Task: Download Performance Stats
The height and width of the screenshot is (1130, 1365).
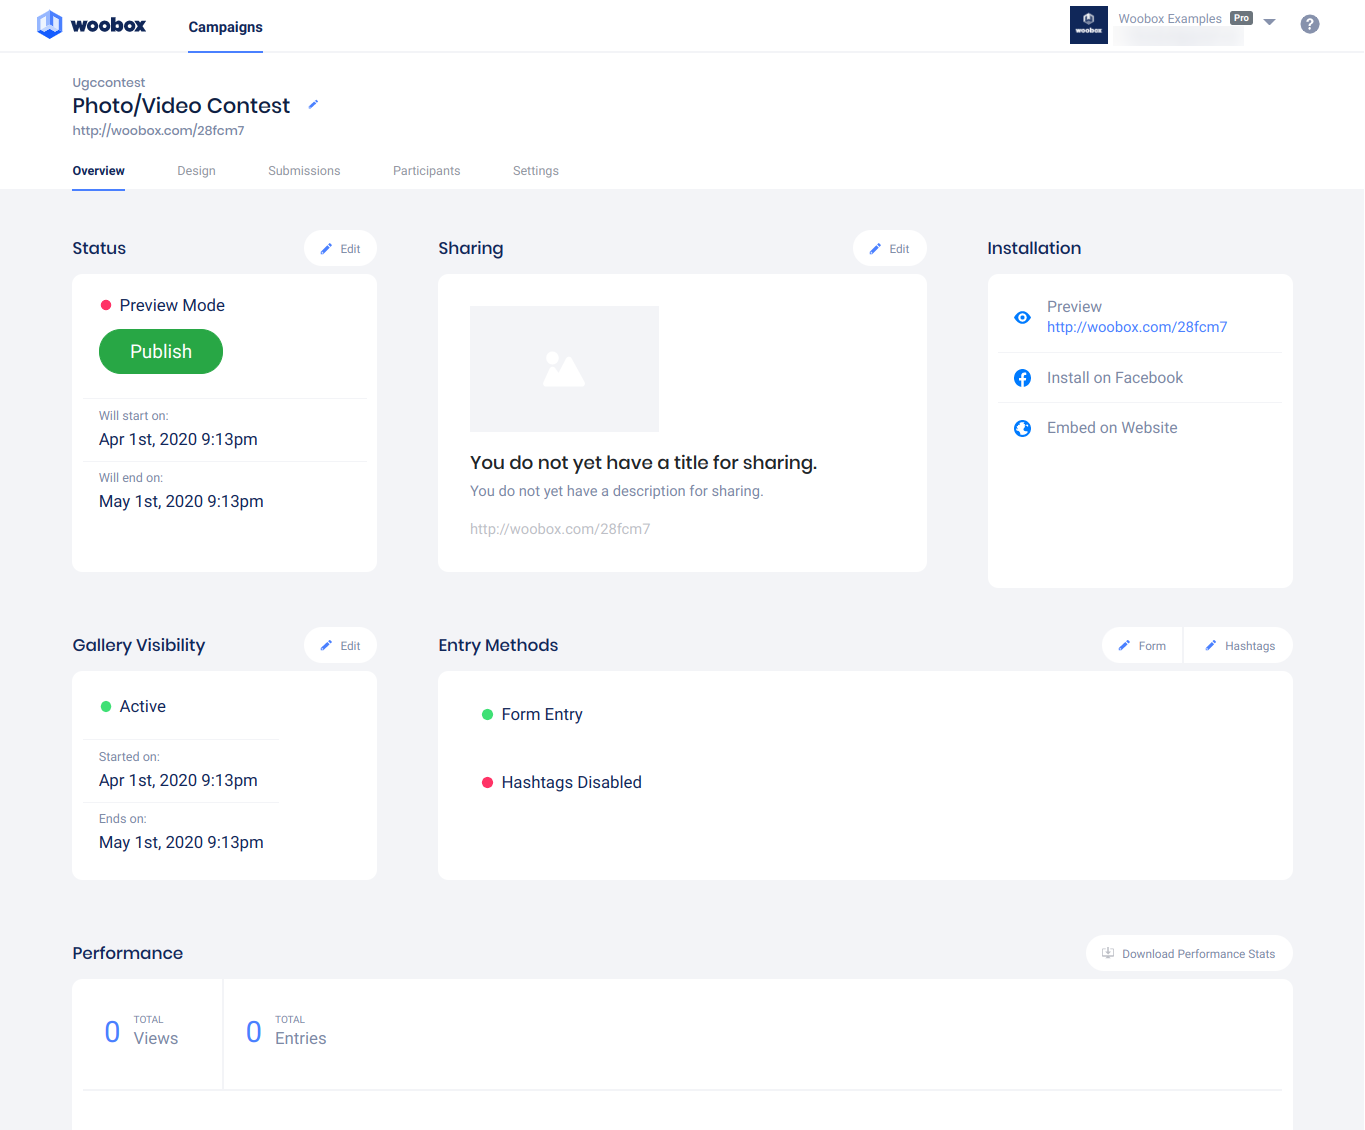Action: point(1188,954)
